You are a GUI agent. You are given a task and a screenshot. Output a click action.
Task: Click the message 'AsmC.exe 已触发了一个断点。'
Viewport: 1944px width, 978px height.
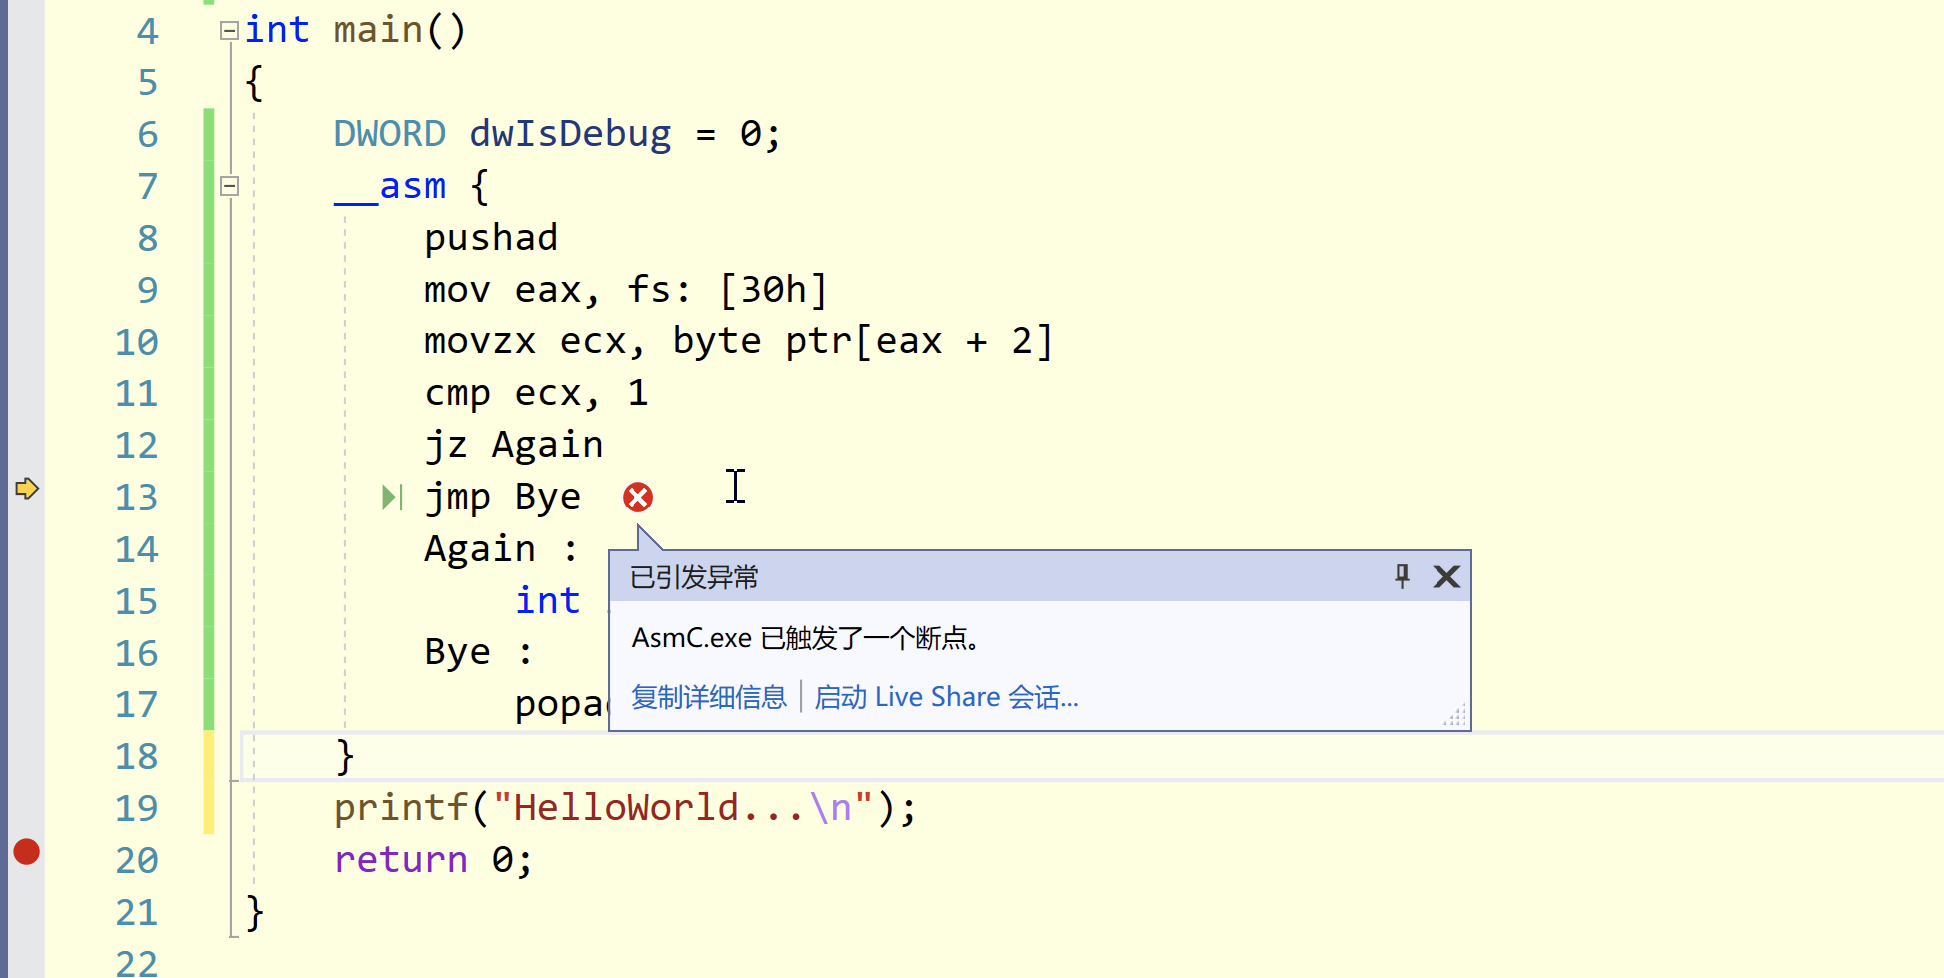[x=805, y=638]
